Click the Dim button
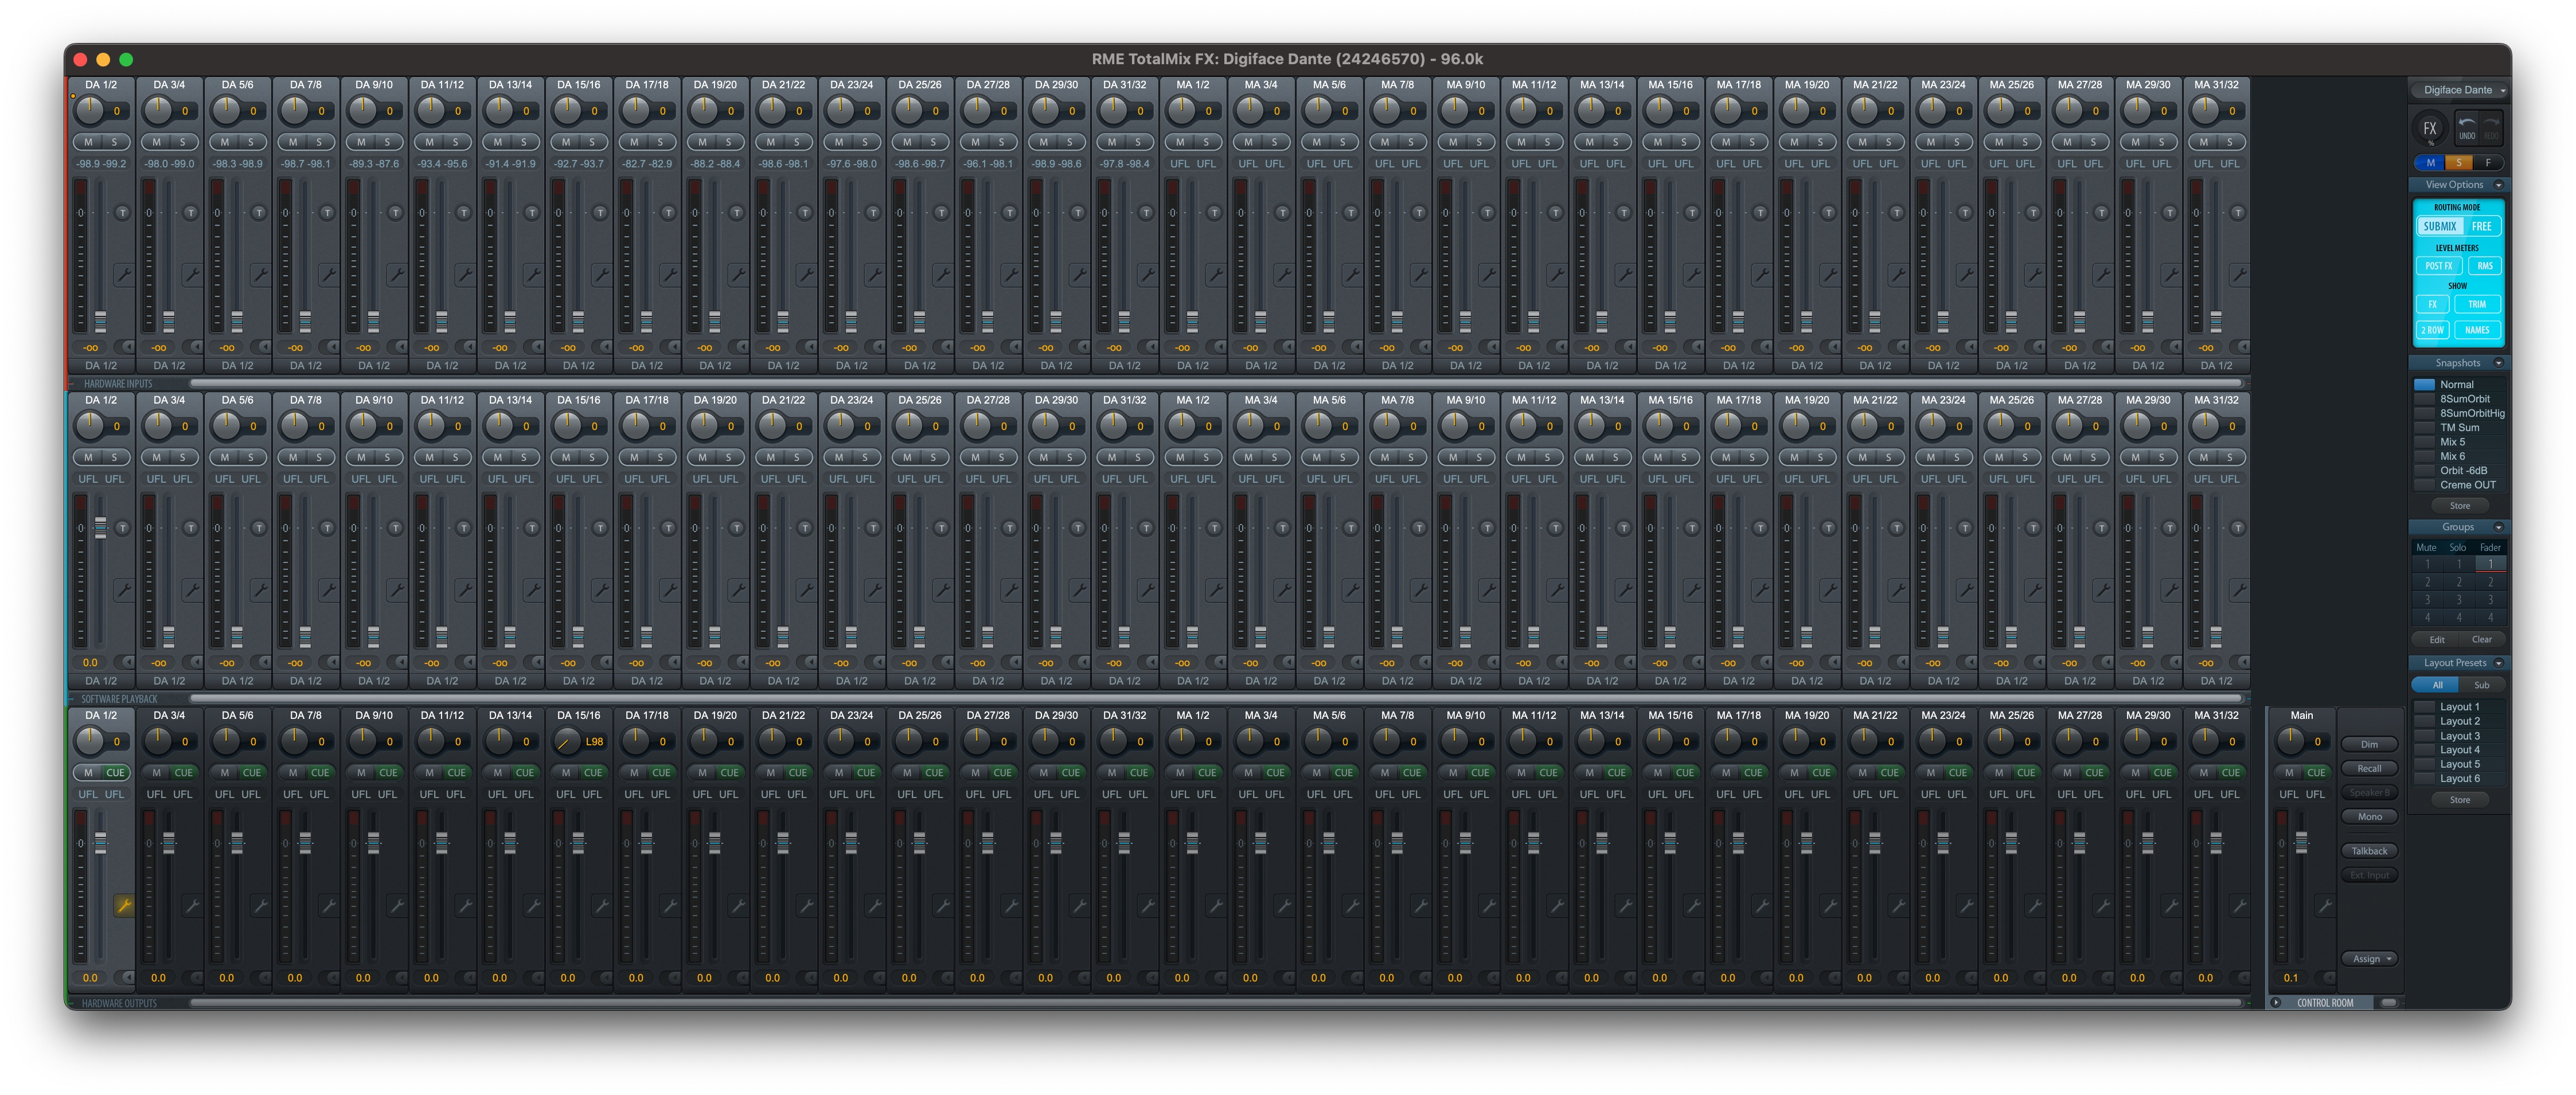2576x1095 pixels. [x=2369, y=744]
